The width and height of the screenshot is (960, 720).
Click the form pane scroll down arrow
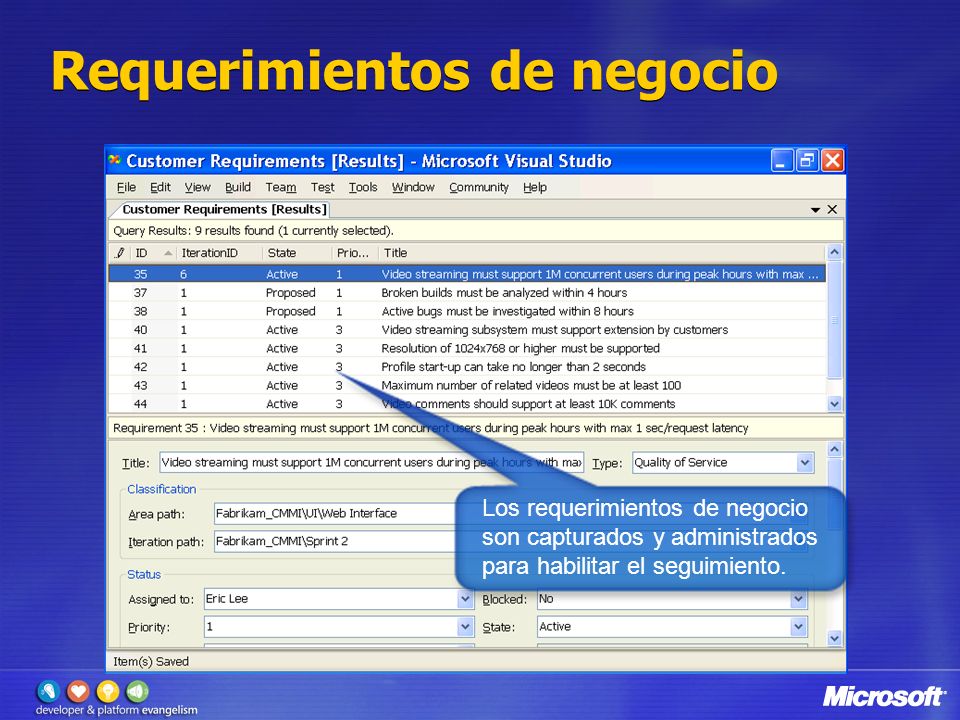click(x=834, y=638)
